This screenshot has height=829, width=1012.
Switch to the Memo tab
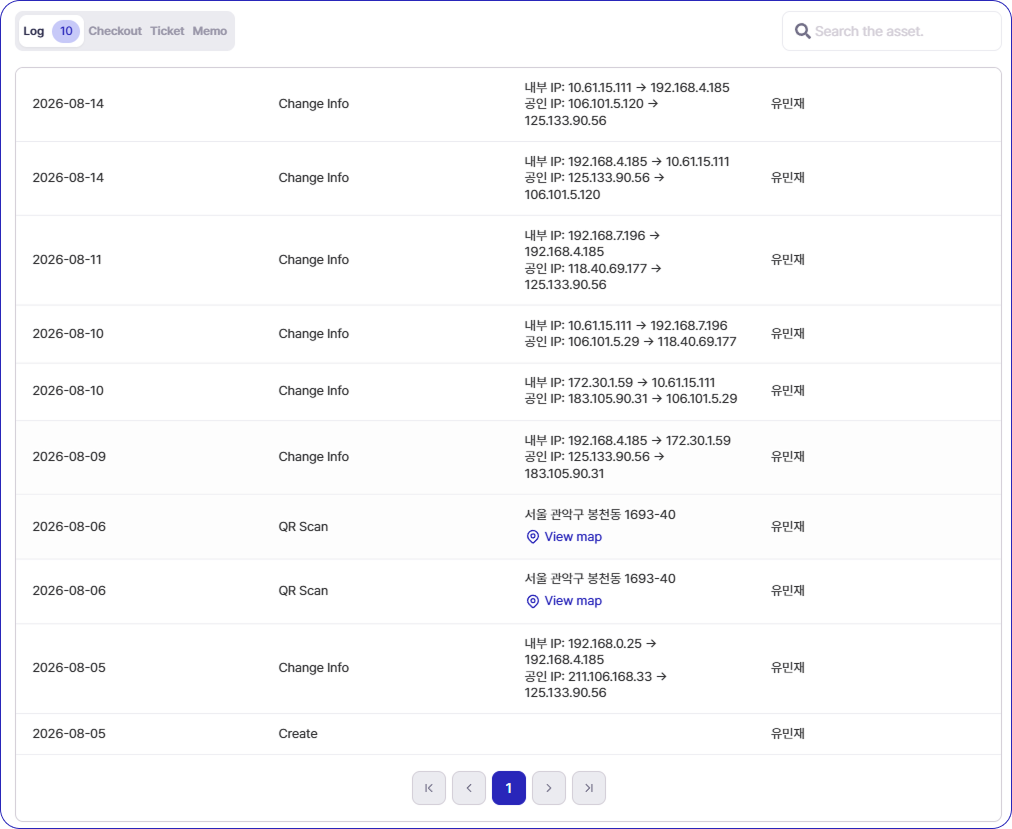tap(210, 31)
